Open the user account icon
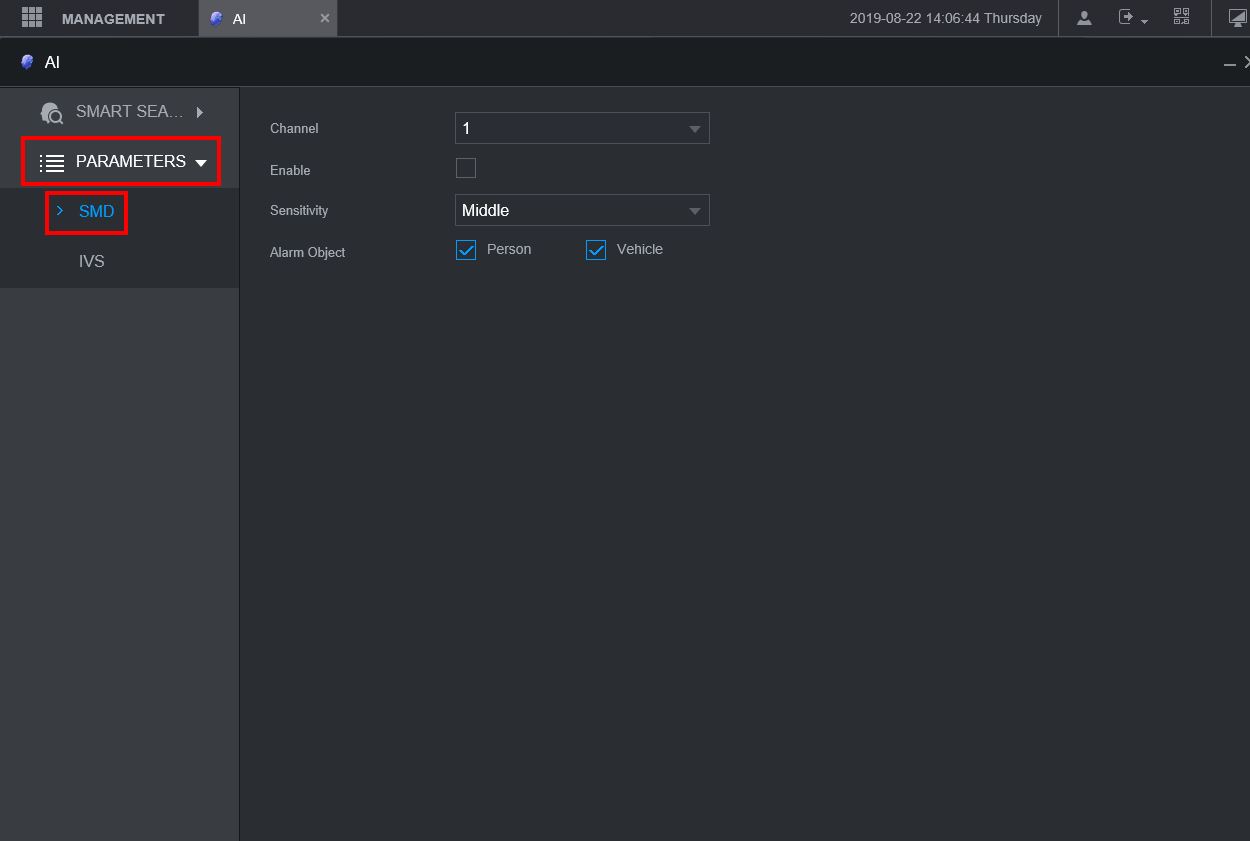Screen dimensions: 1250x841 tap(1084, 18)
